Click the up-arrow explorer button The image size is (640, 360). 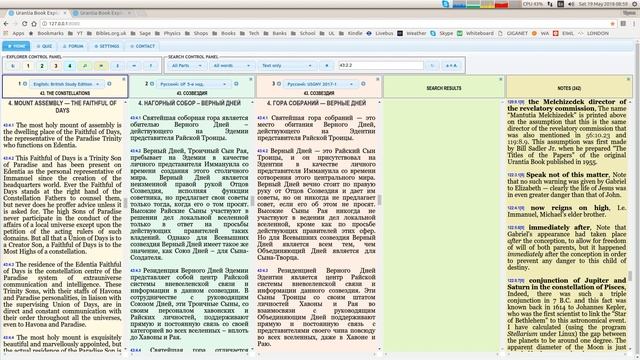(x=150, y=66)
